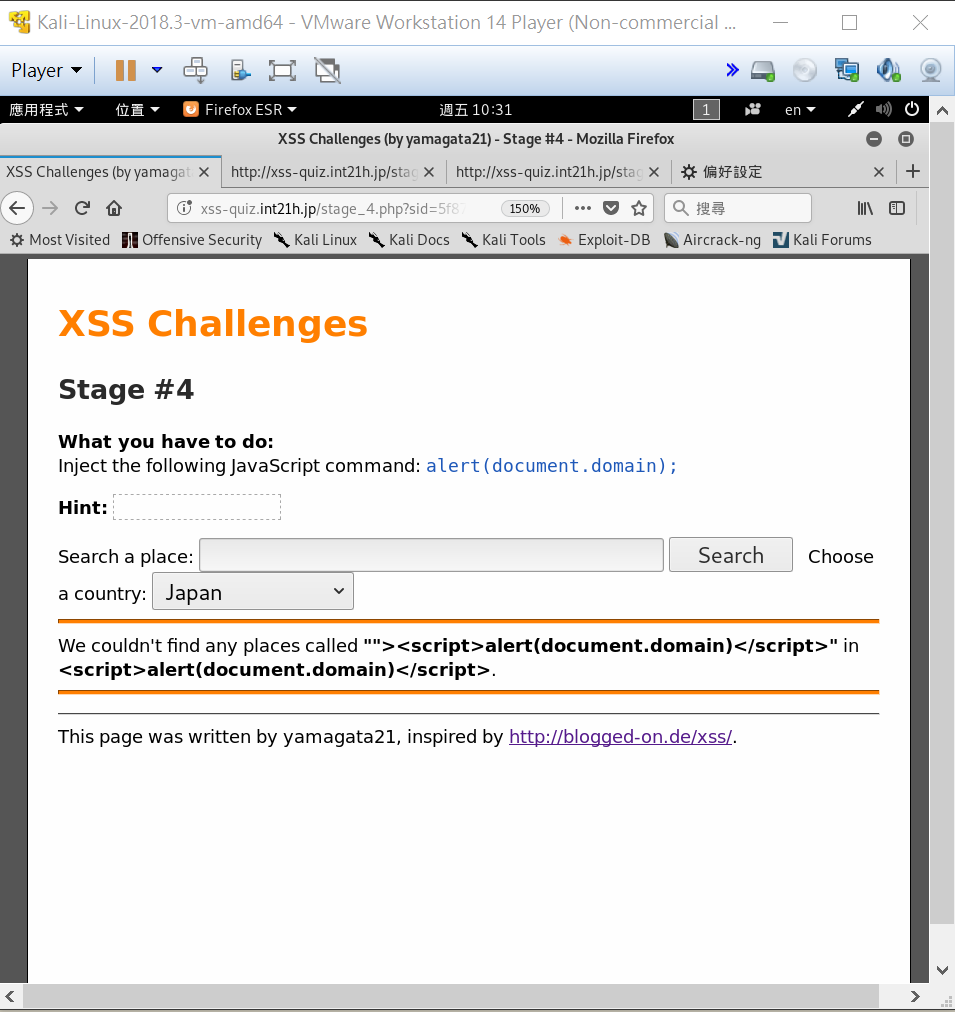Close the XSS Challenges tab

(x=204, y=172)
